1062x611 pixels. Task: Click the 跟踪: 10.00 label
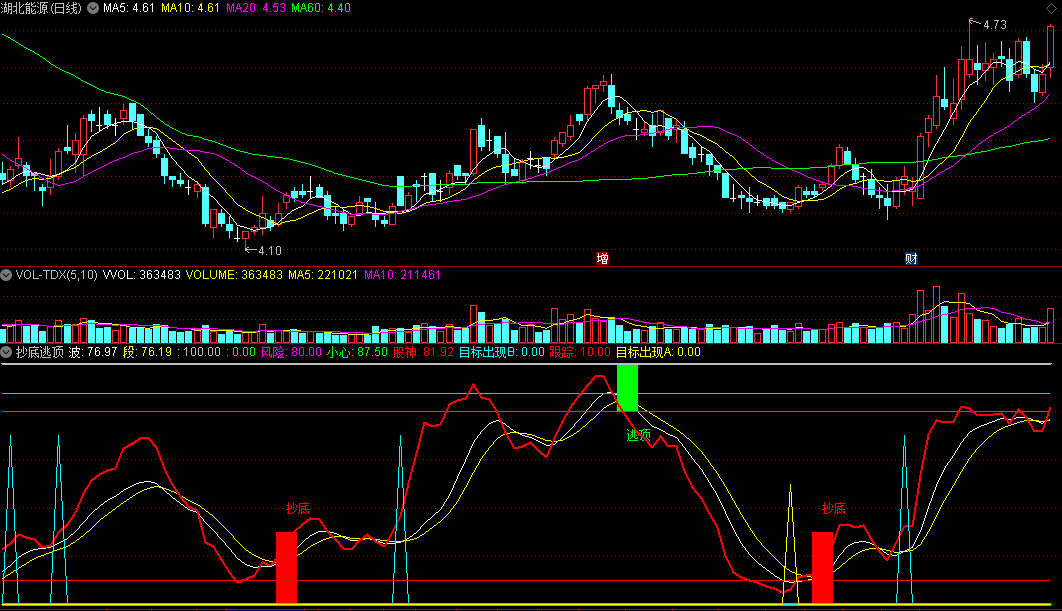tap(580, 352)
